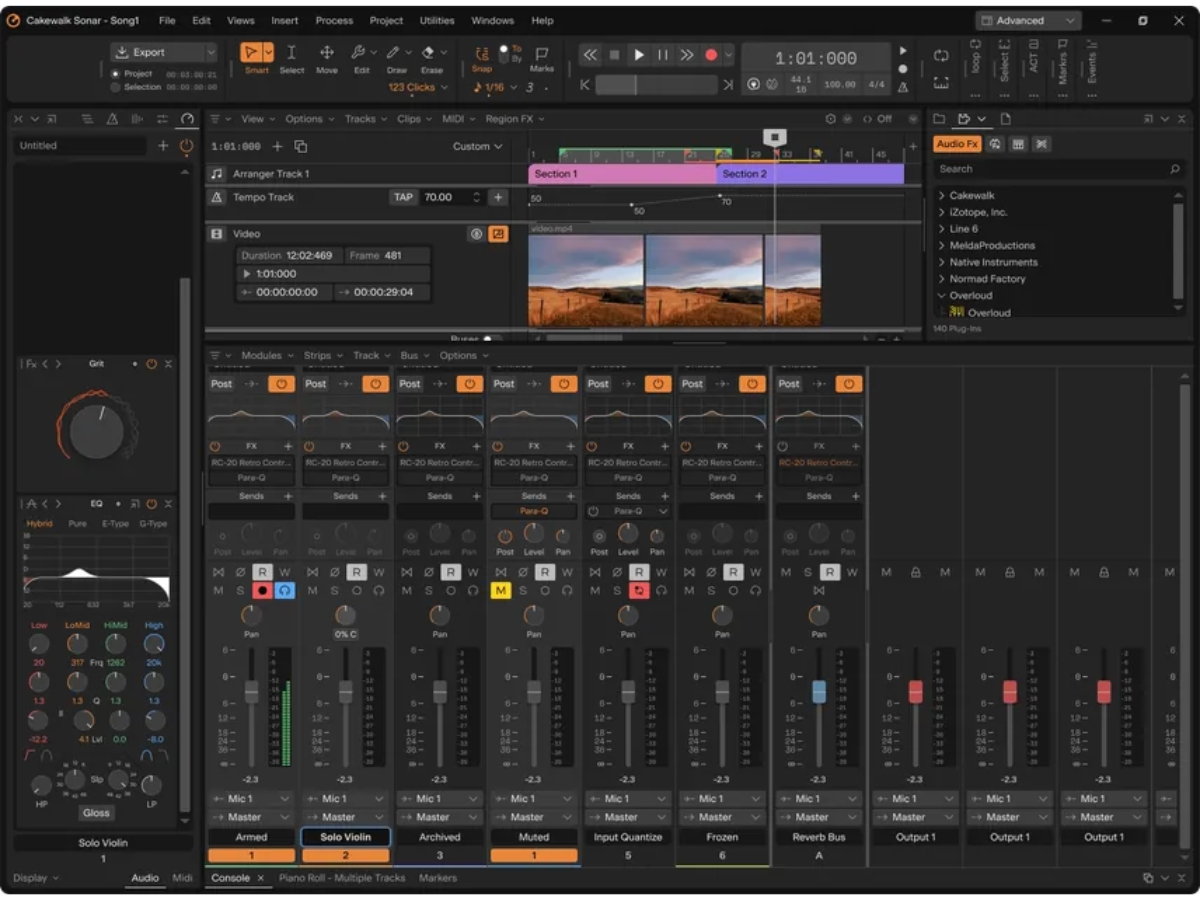Image resolution: width=1200 pixels, height=900 pixels.
Task: Open the Modules menu in console view
Action: pos(267,355)
